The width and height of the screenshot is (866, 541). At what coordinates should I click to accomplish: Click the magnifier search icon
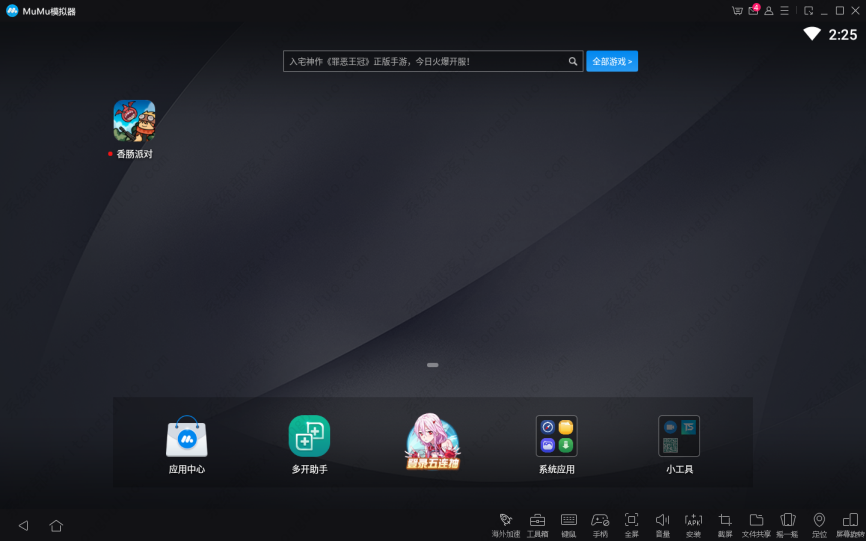(x=573, y=61)
